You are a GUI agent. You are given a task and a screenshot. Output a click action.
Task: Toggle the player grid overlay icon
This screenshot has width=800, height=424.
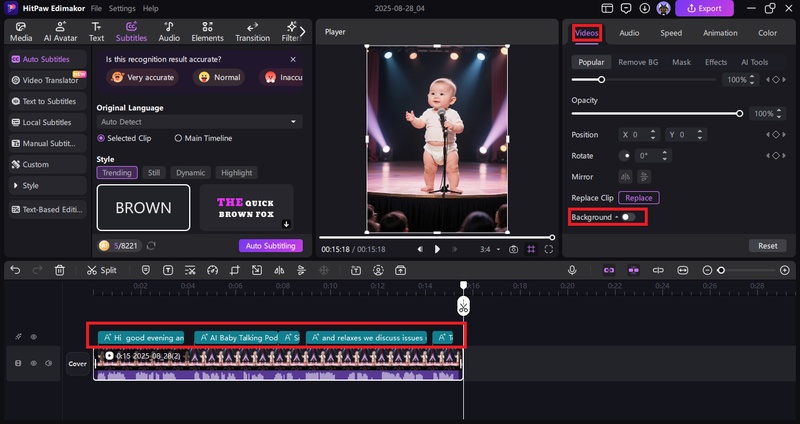(531, 250)
